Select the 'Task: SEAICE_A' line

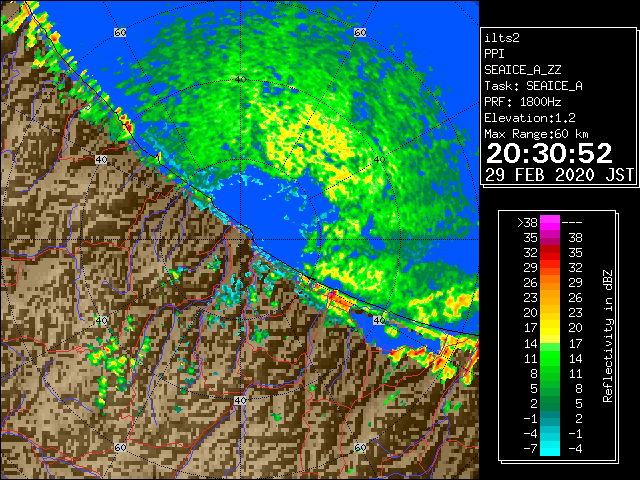pos(533,86)
